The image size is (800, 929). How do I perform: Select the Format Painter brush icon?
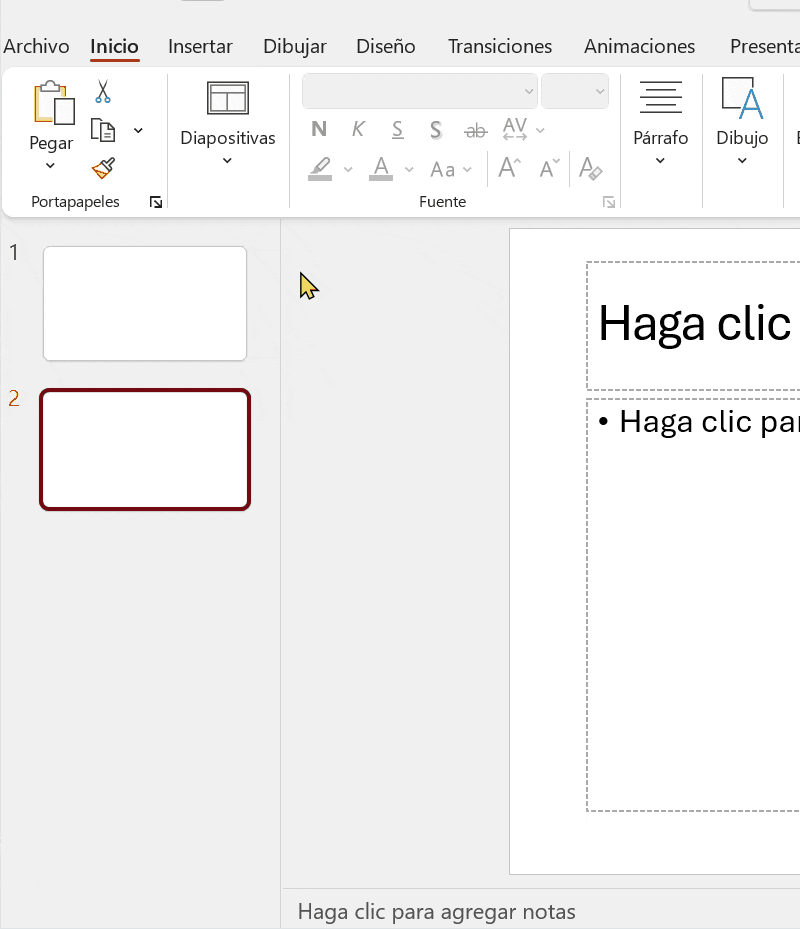click(103, 167)
